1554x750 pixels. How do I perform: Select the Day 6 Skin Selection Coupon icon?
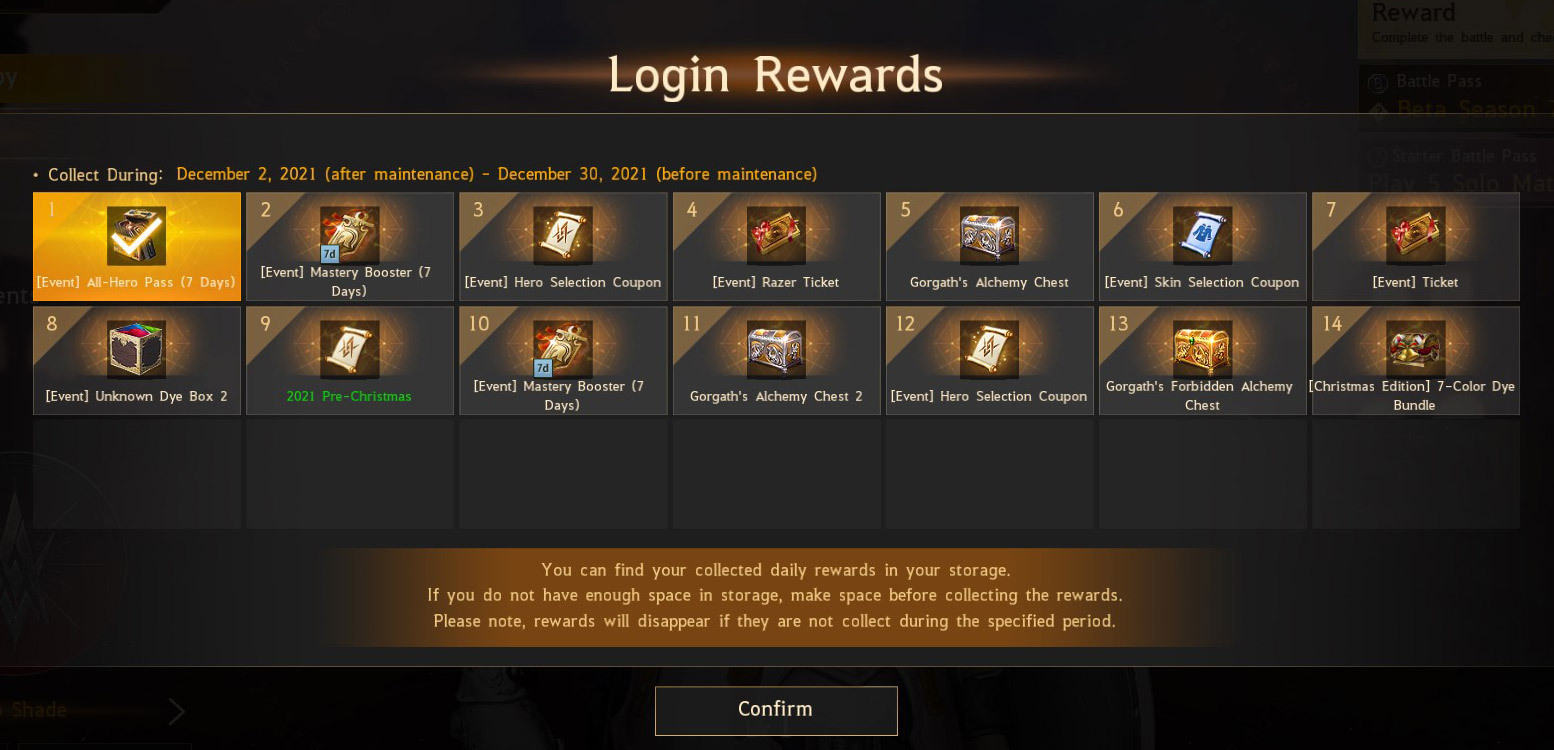pos(1202,236)
